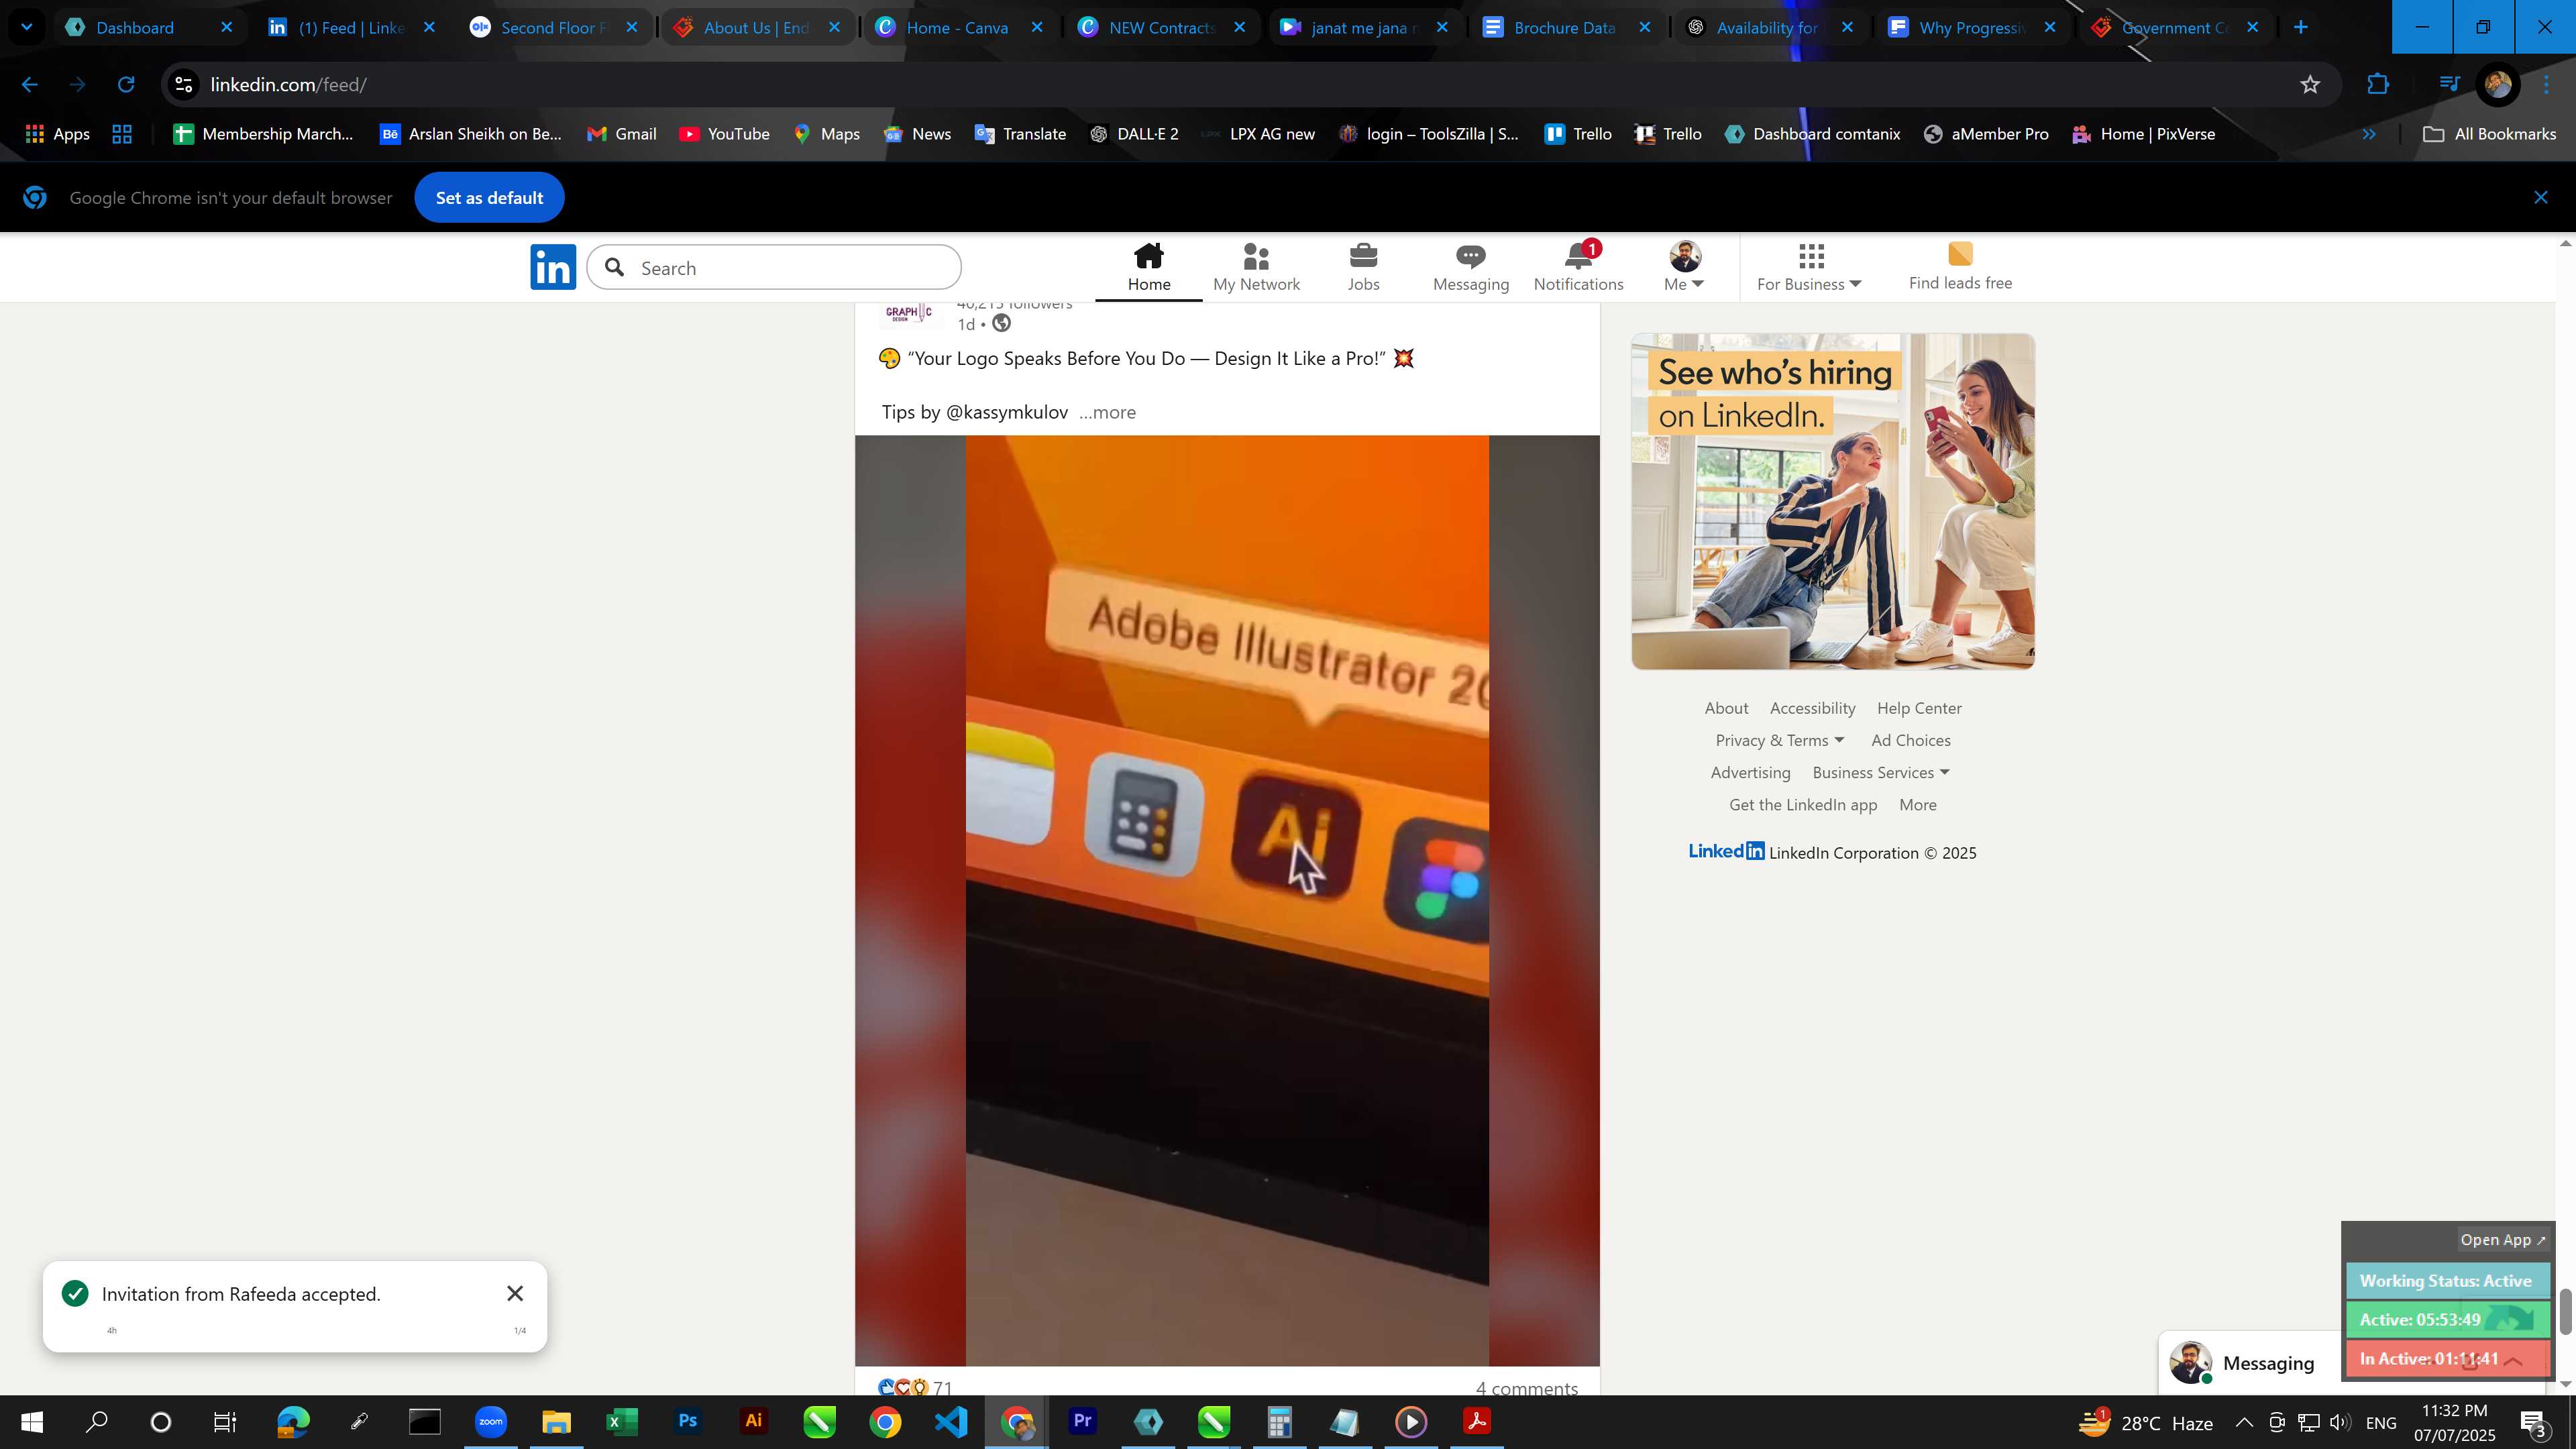Viewport: 2576px width, 1449px height.
Task: Open the Advertising link
Action: pos(1750,772)
